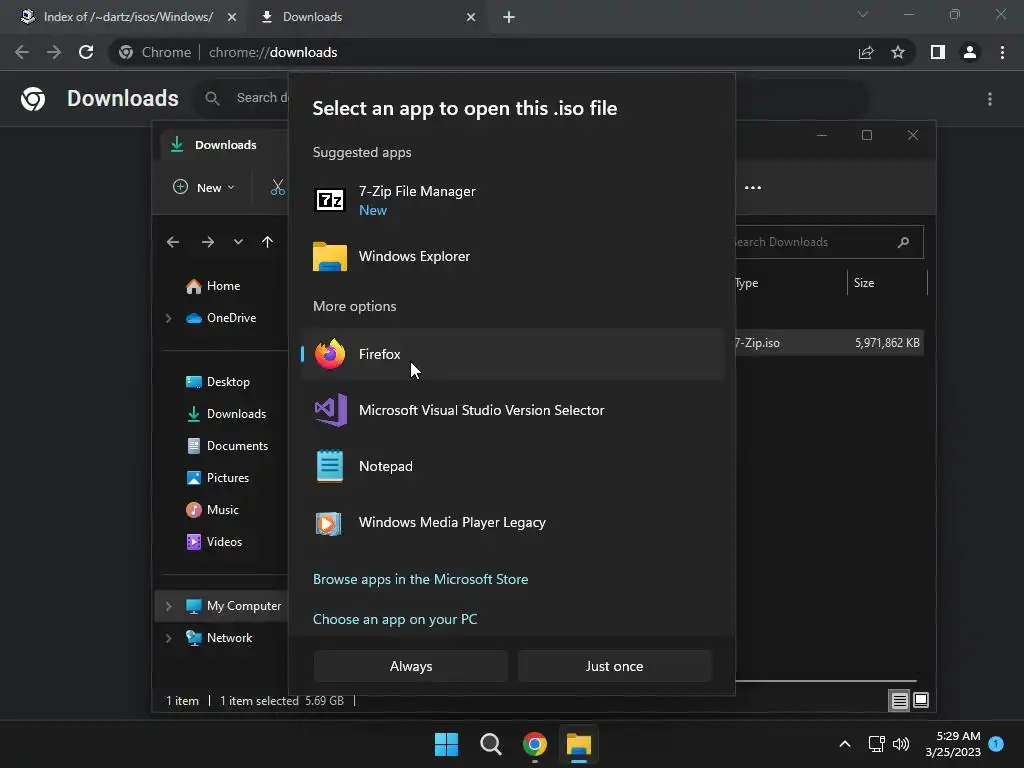Image resolution: width=1024 pixels, height=768 pixels.
Task: Open the Windows Start menu
Action: pos(447,744)
